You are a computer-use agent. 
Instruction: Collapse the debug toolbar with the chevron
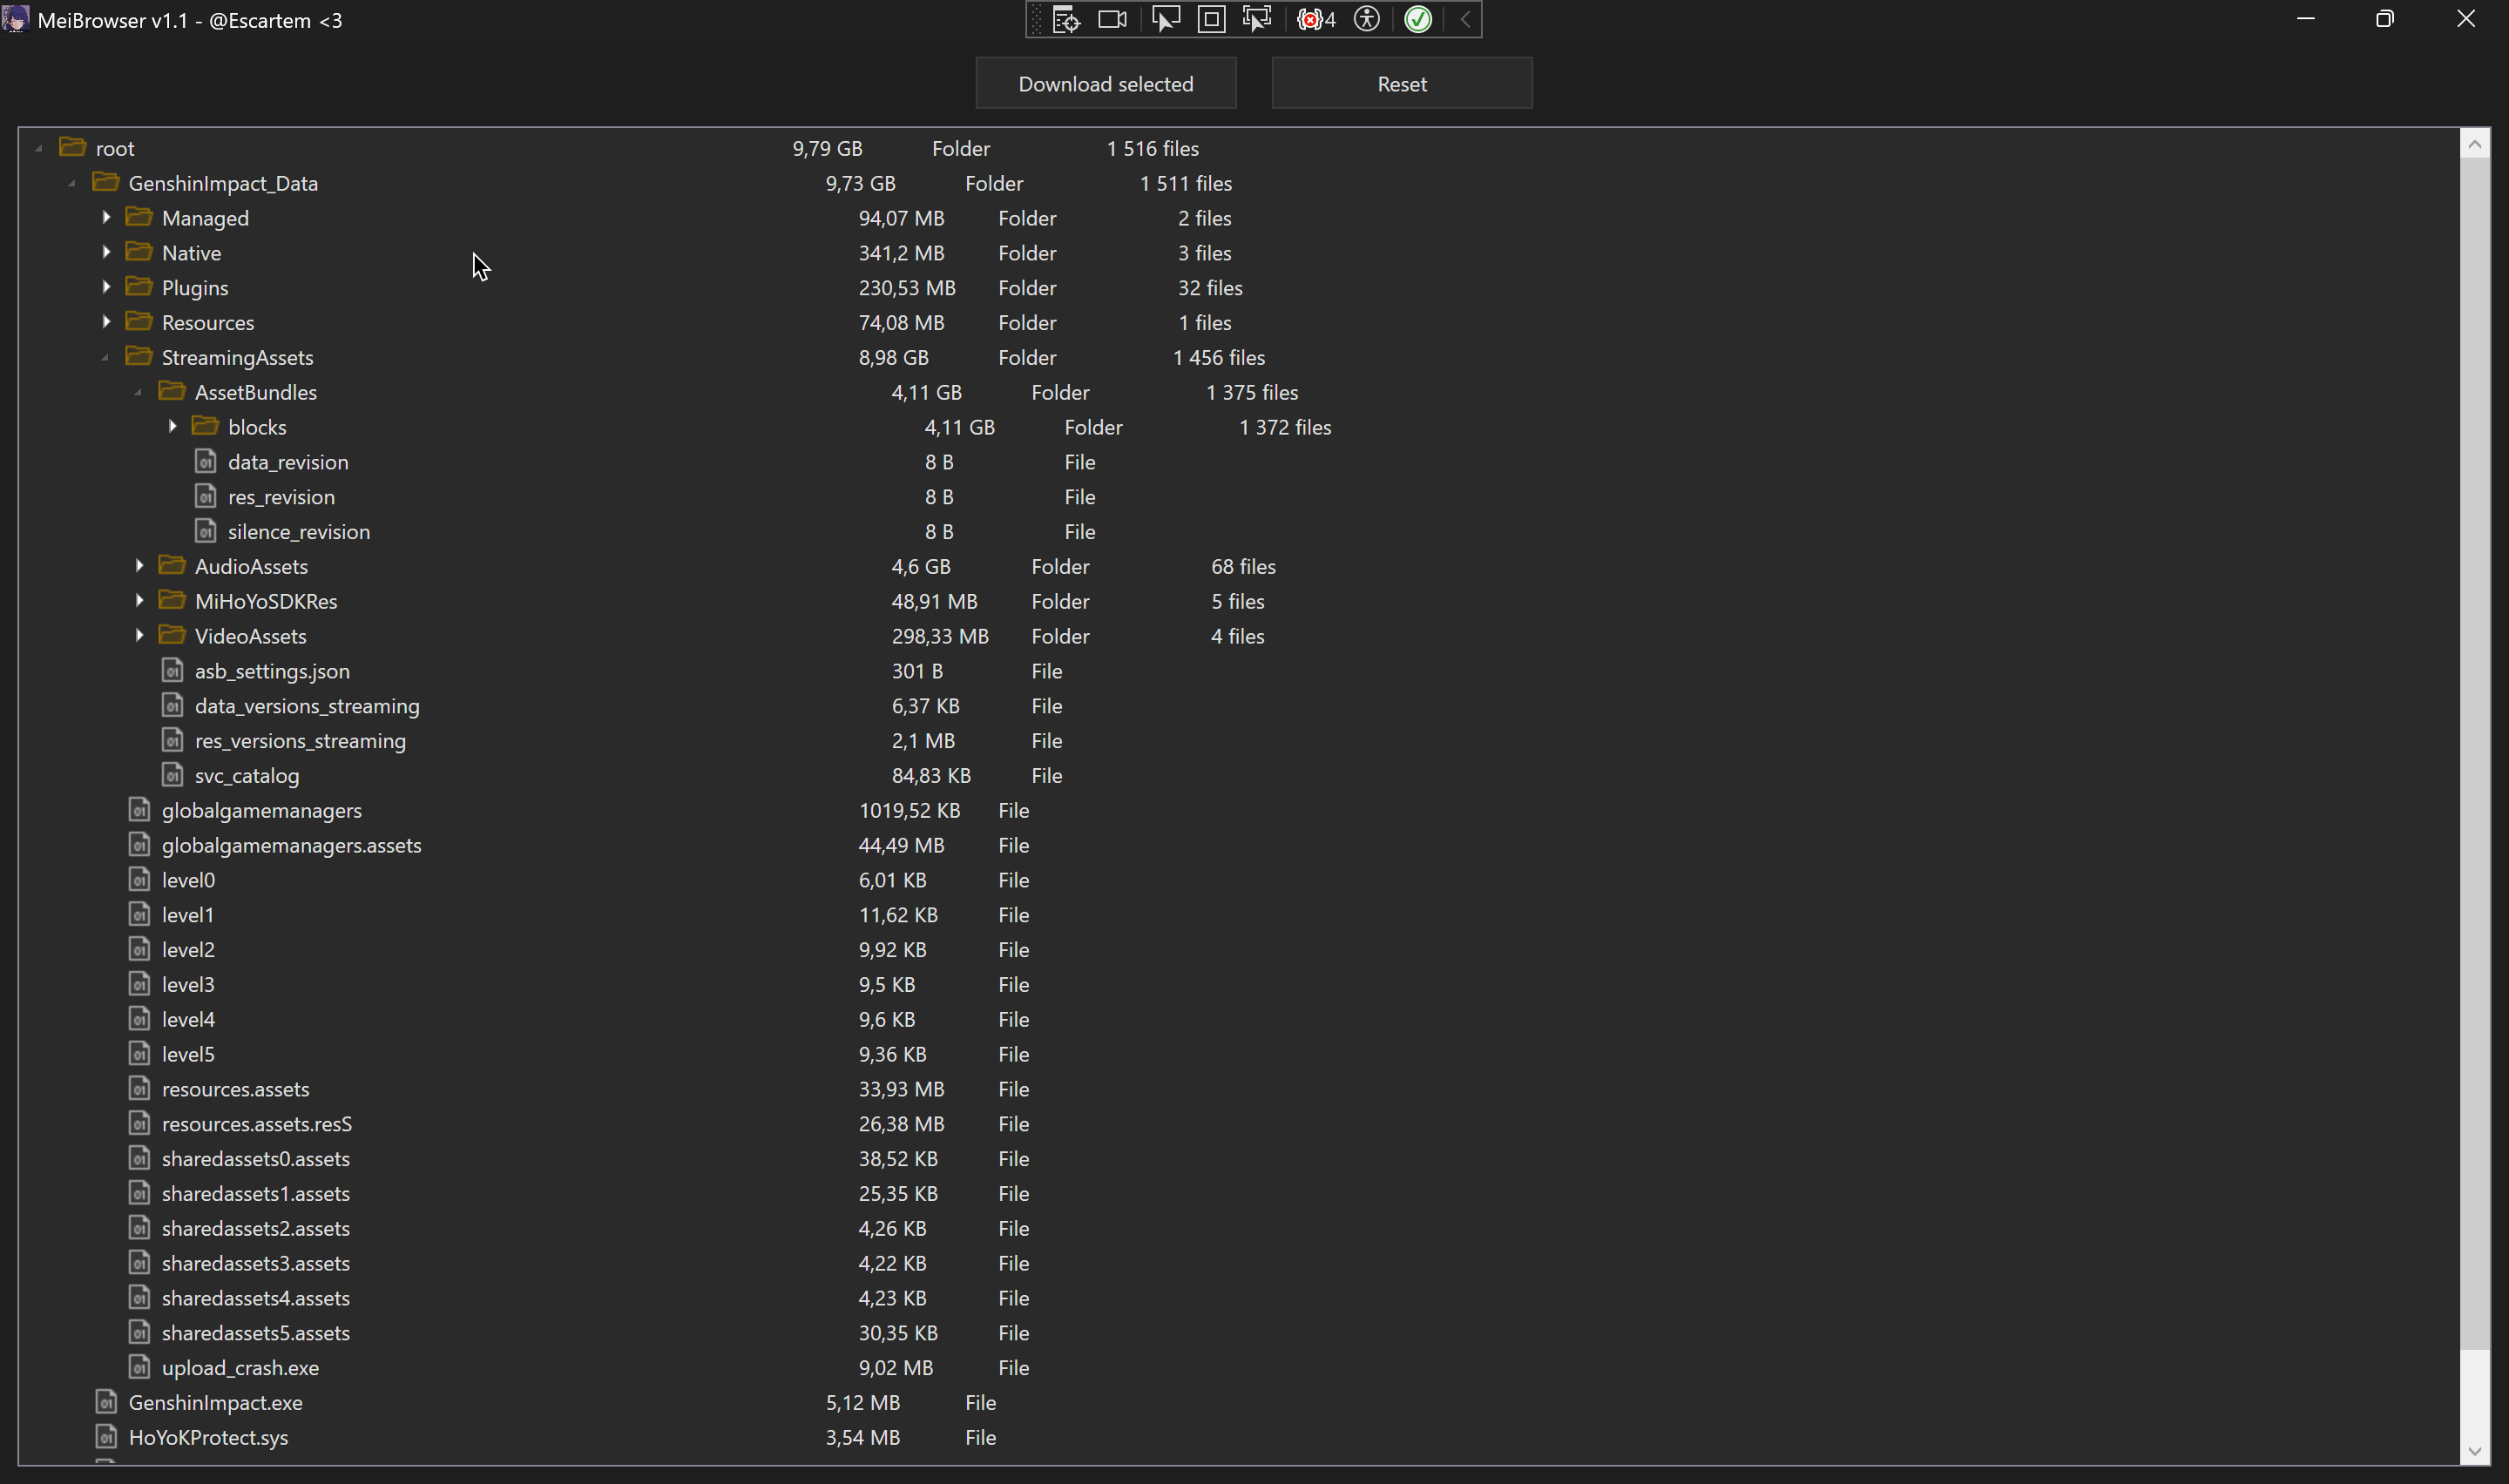(x=1465, y=20)
